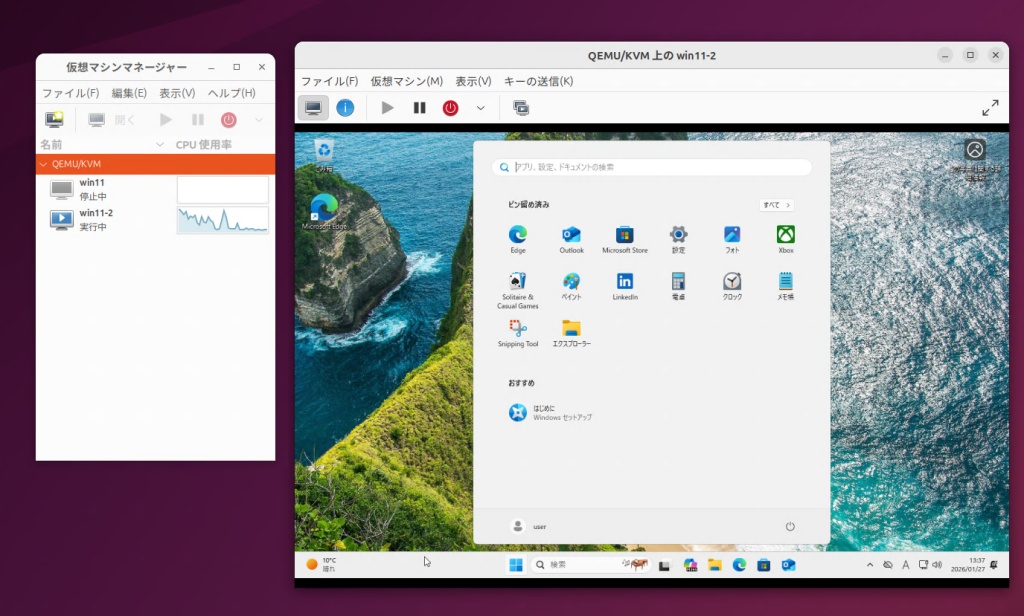
Task: Pause the running win11-2 virtual machine
Action: (420, 108)
